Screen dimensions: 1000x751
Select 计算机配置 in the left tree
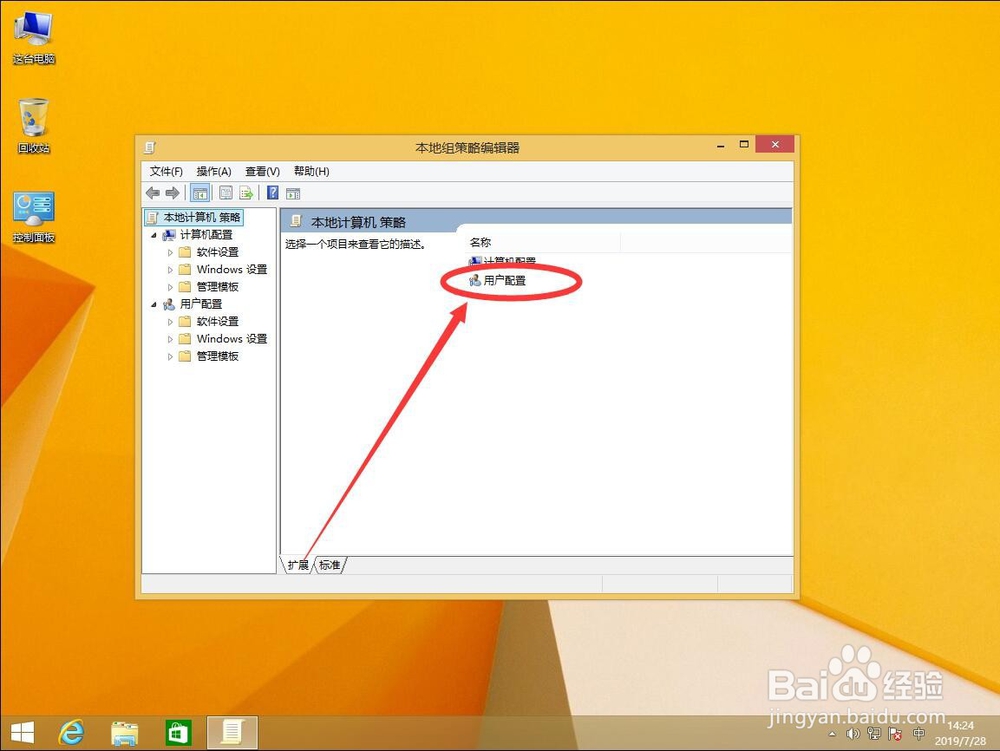tap(206, 235)
